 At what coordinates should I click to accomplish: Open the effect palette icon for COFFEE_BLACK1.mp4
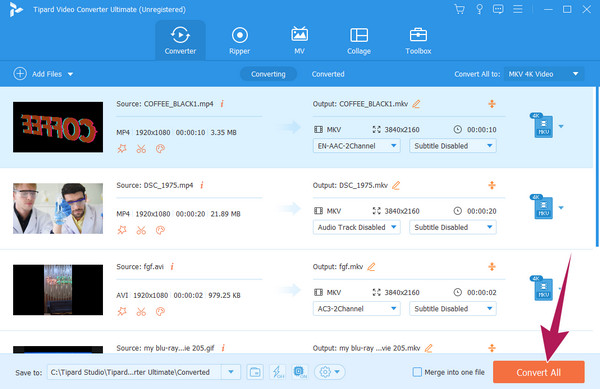160,148
